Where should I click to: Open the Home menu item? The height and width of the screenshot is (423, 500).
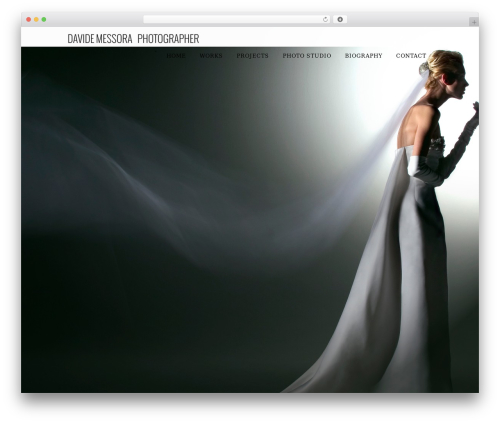[x=176, y=56]
